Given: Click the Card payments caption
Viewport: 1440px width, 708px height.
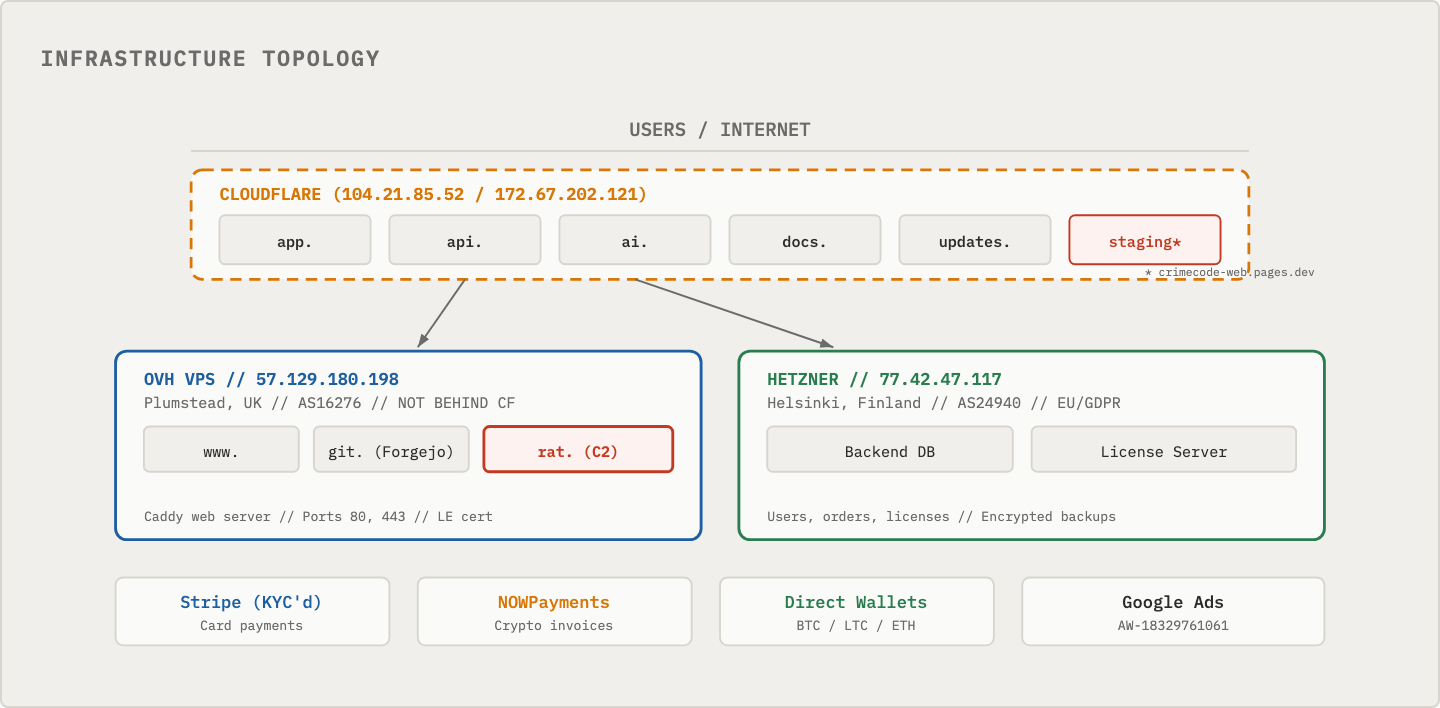Looking at the screenshot, I should click(252, 626).
